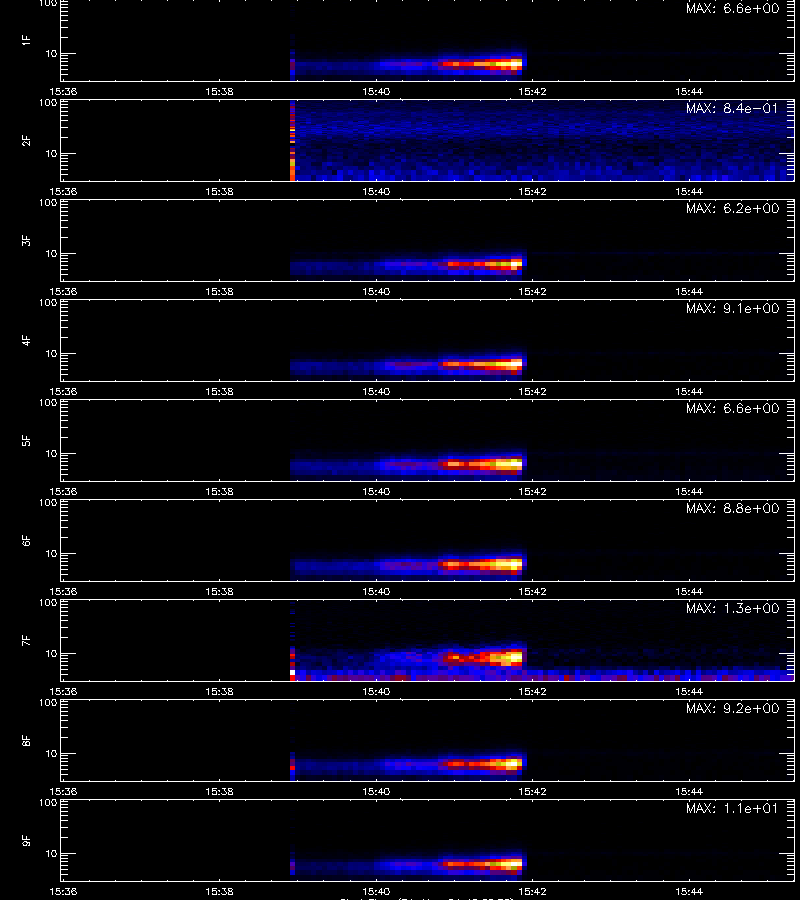Click the 6F panel axis label
The height and width of the screenshot is (900, 800).
[x=26, y=540]
